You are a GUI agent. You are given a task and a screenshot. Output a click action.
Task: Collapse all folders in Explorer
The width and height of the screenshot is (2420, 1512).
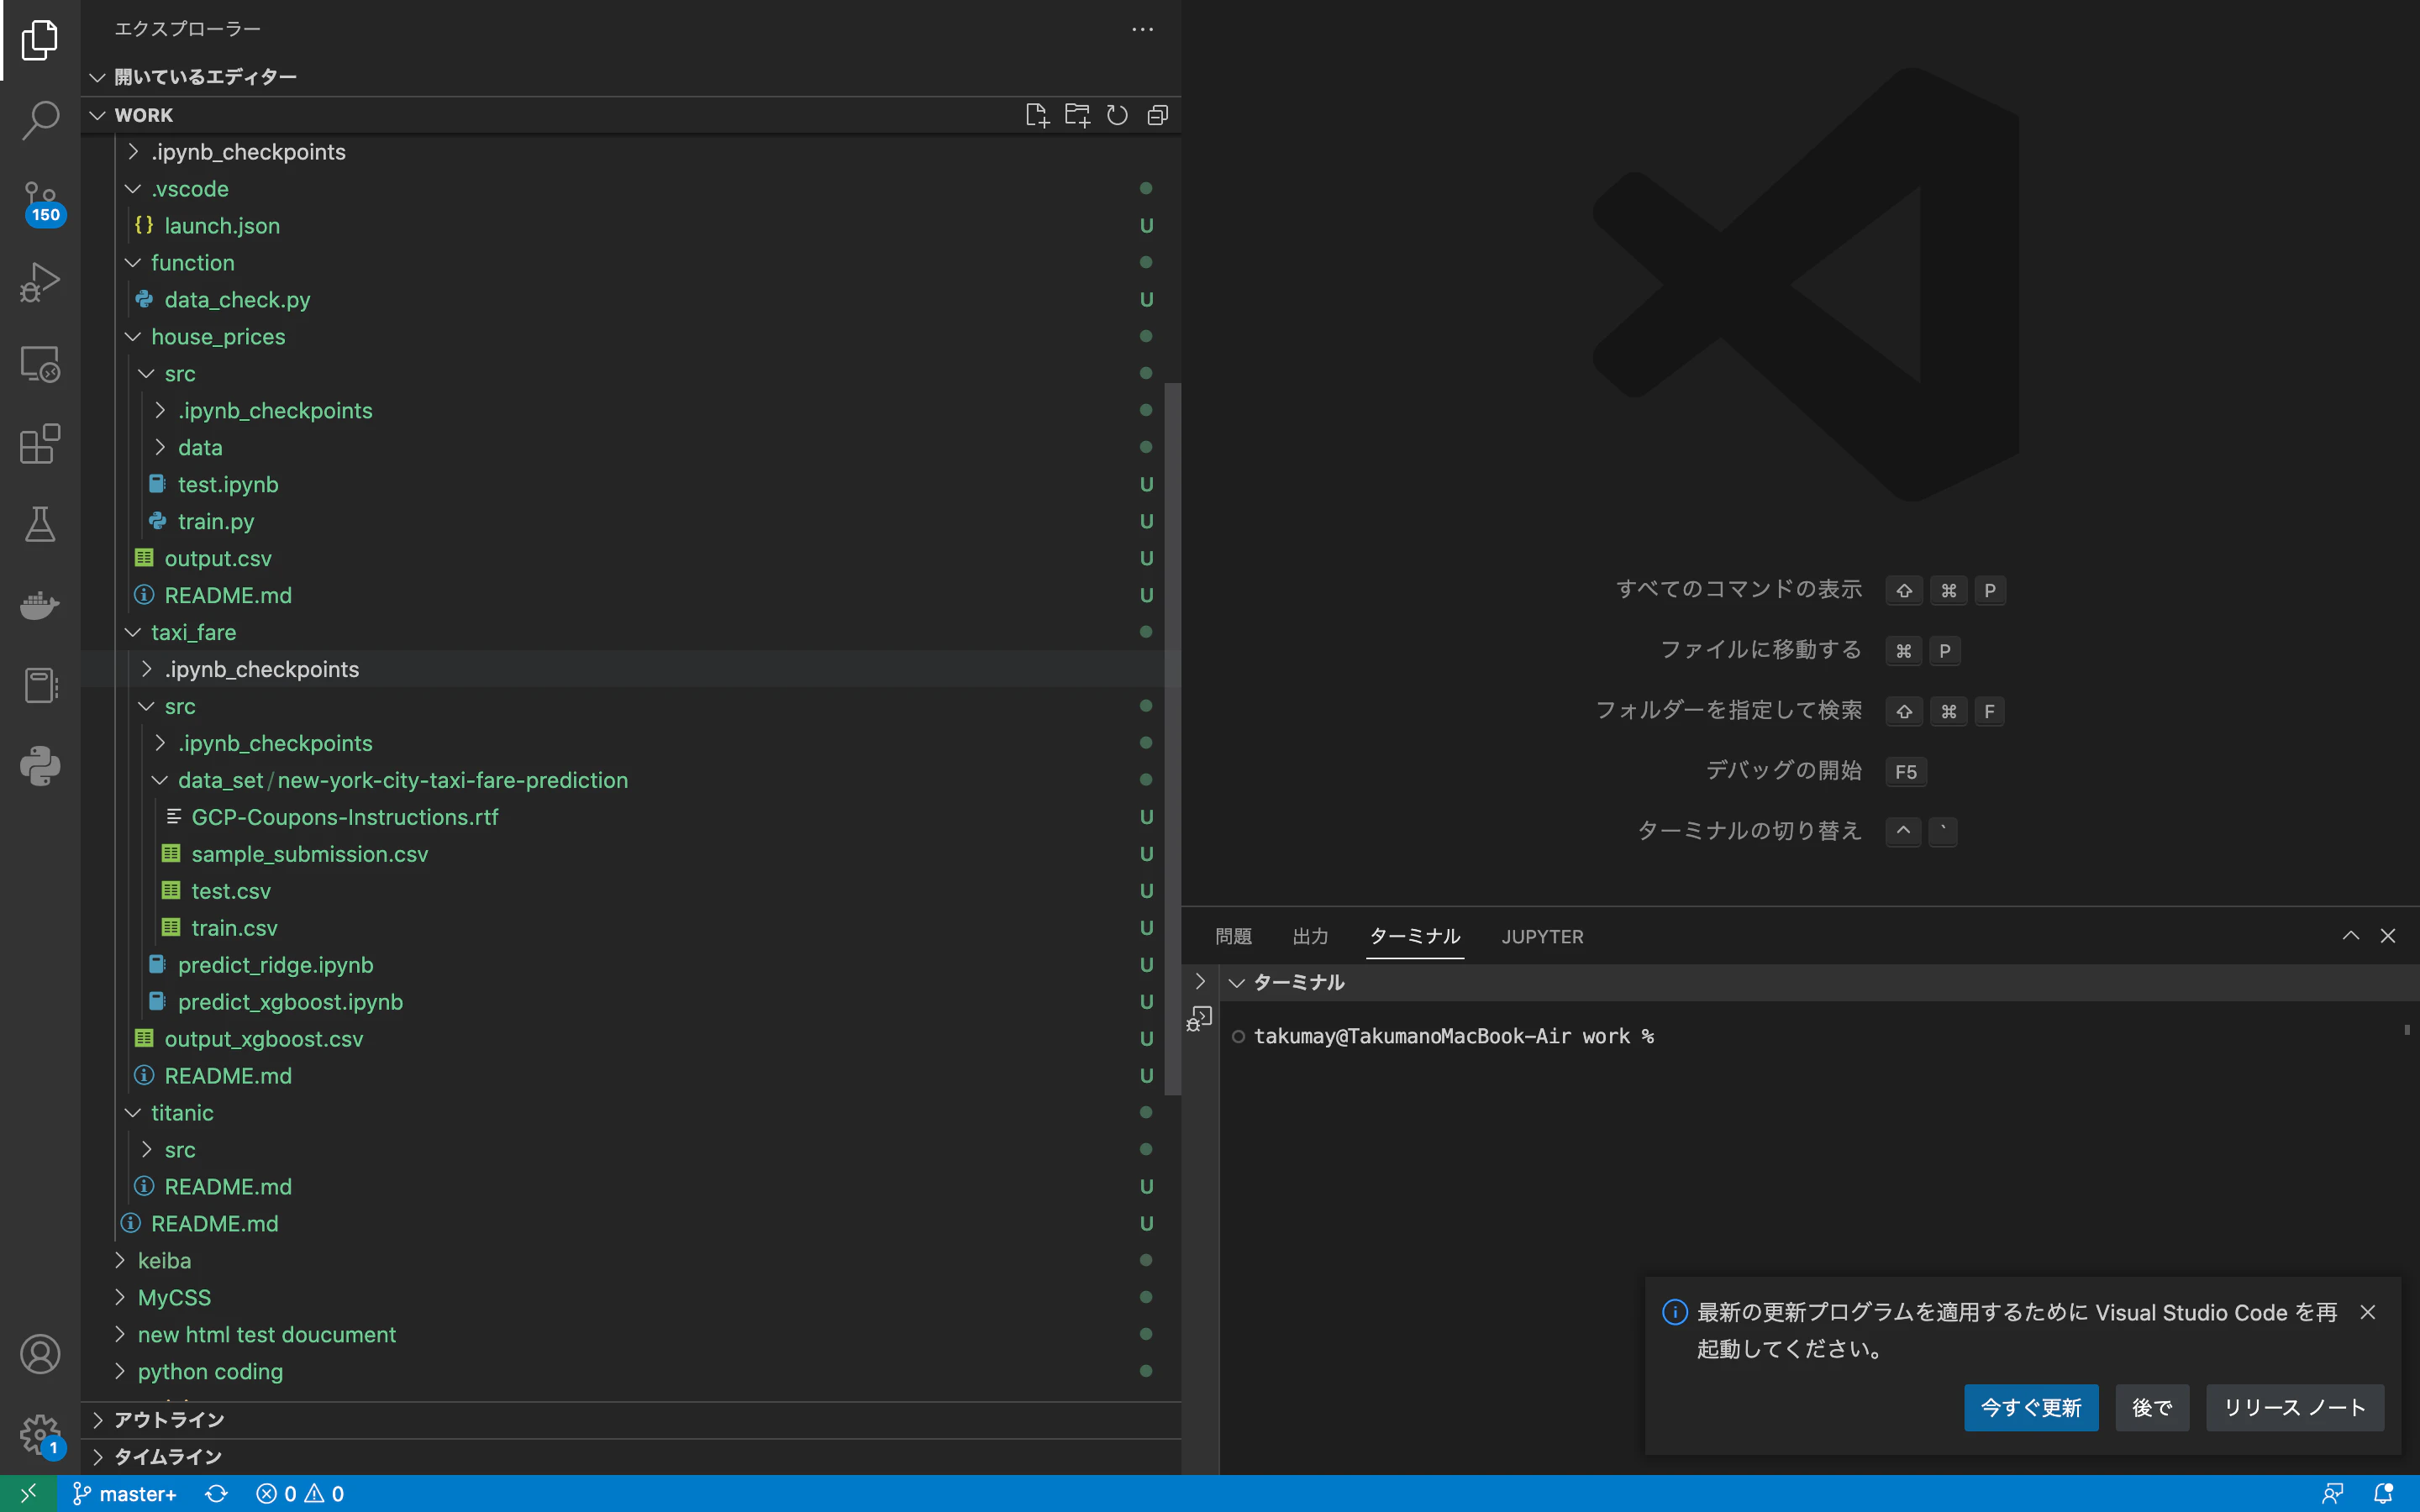[1157, 115]
